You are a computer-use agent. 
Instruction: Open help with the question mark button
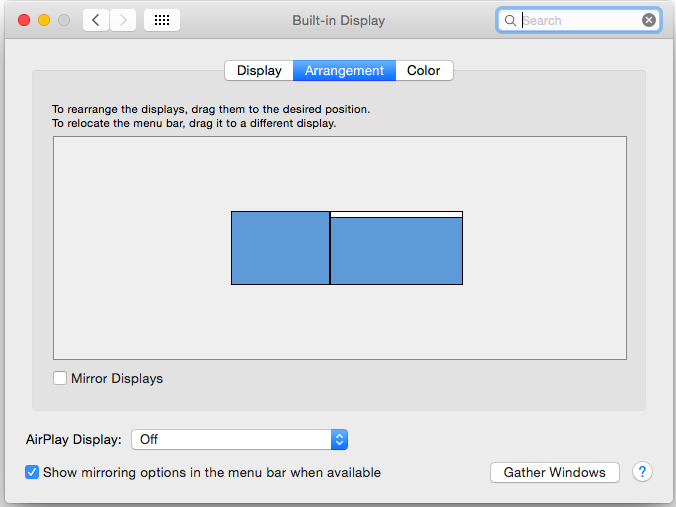click(x=643, y=472)
